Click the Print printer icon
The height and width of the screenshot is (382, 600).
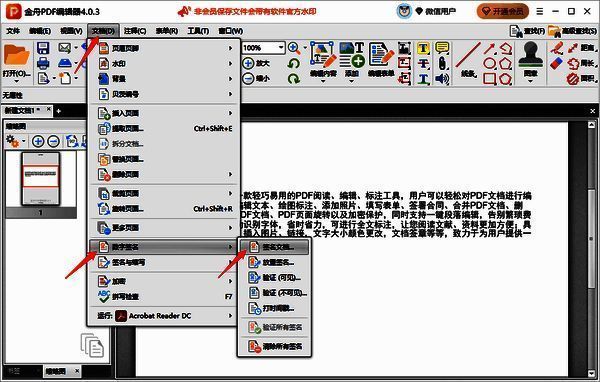coord(43,63)
